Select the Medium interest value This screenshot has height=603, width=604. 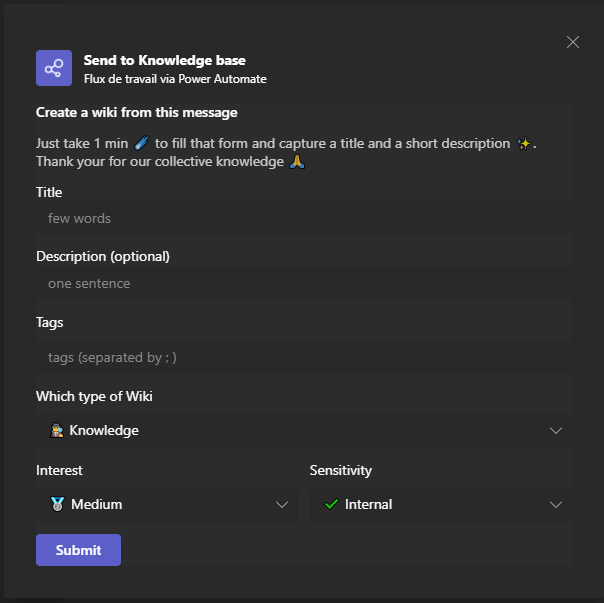[97, 504]
